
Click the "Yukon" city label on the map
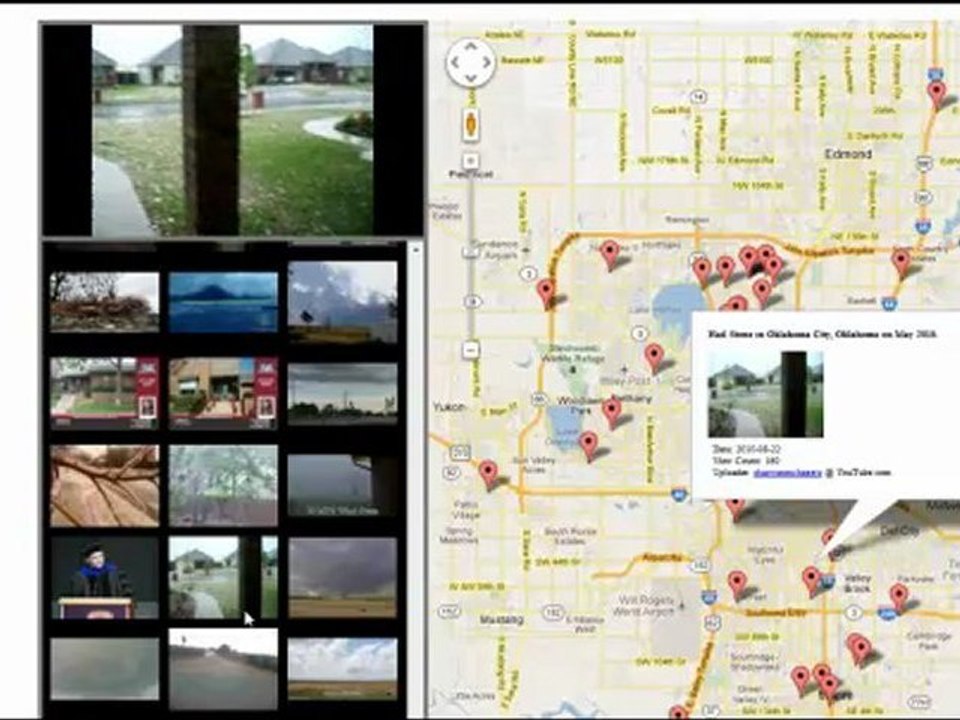click(449, 407)
